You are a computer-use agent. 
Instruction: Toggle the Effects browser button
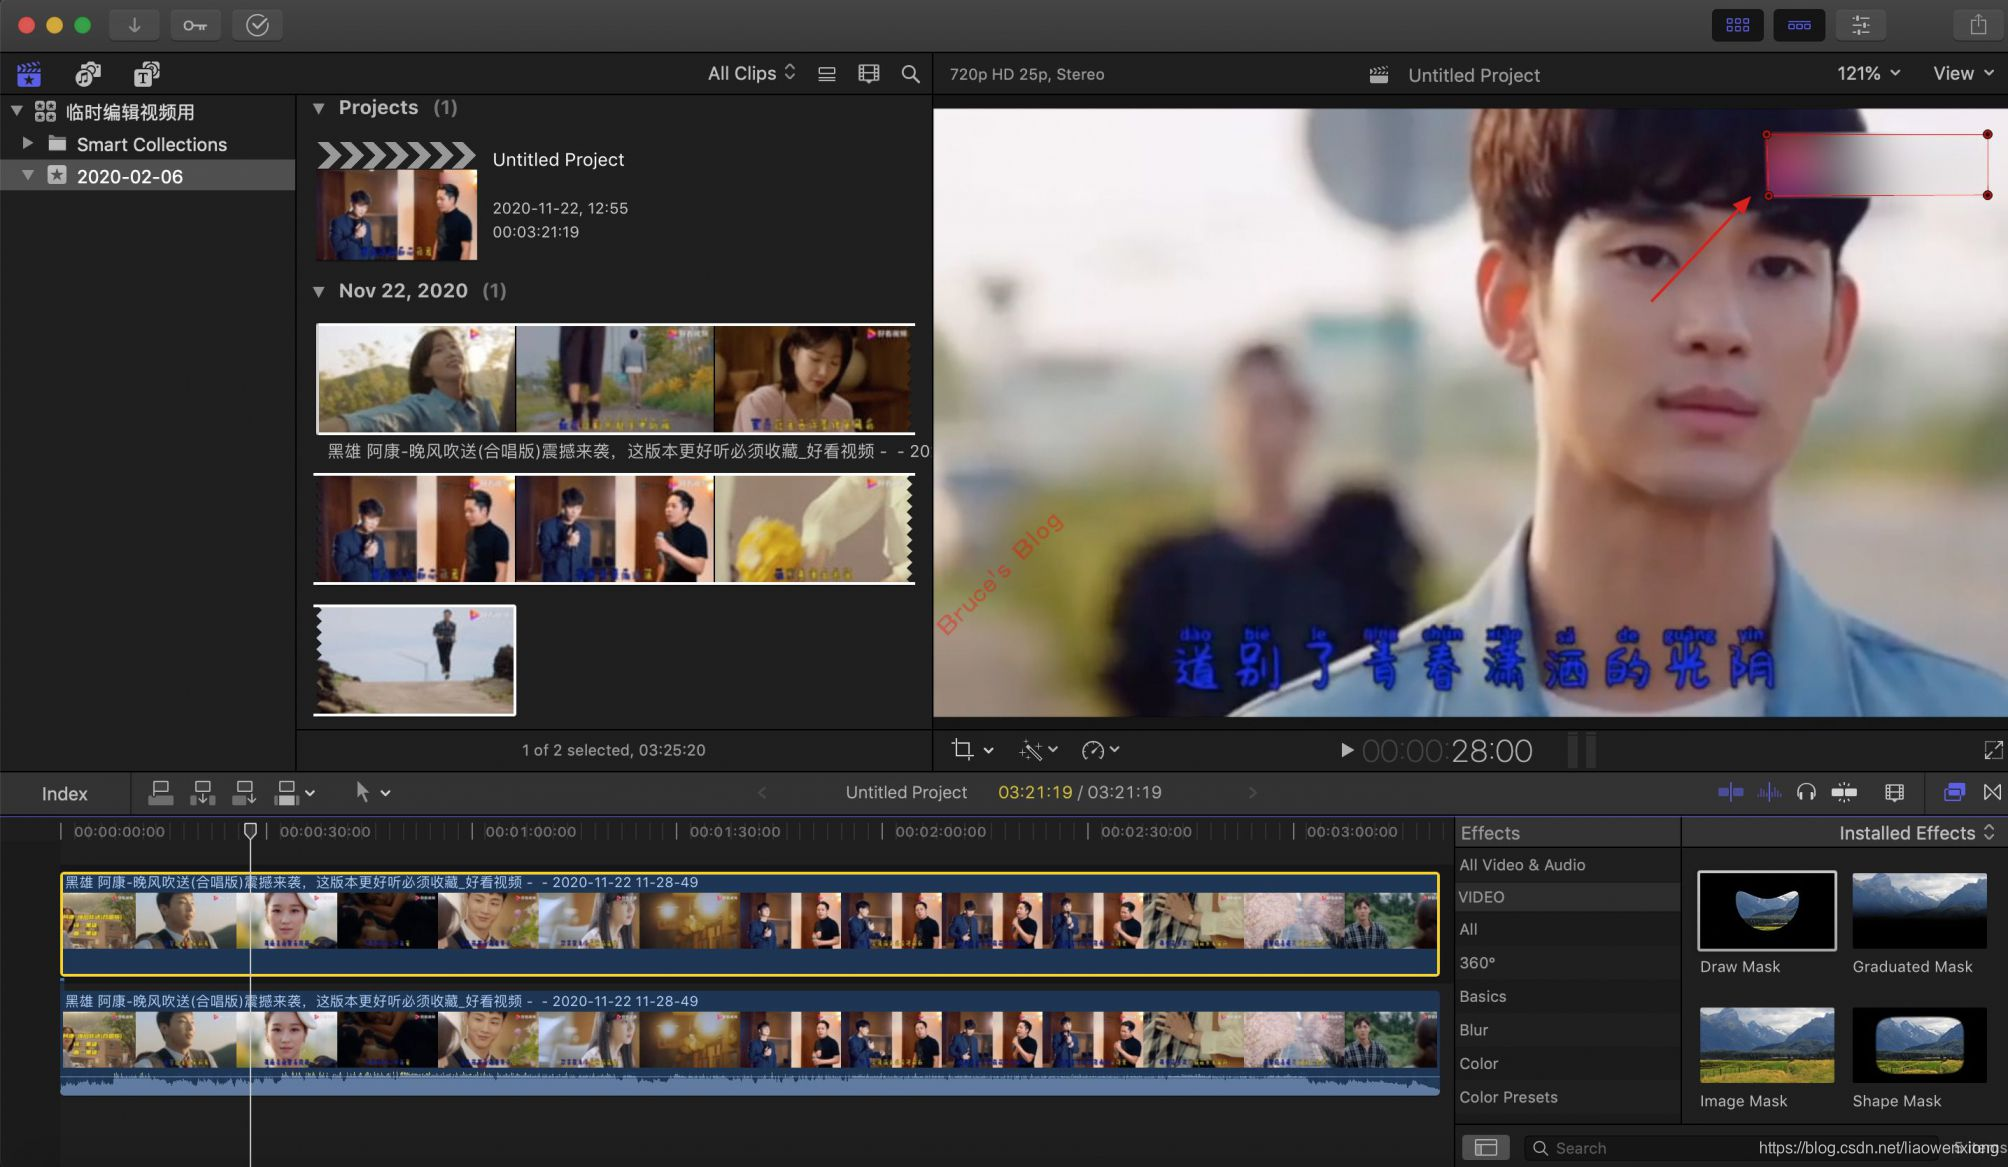click(1953, 793)
